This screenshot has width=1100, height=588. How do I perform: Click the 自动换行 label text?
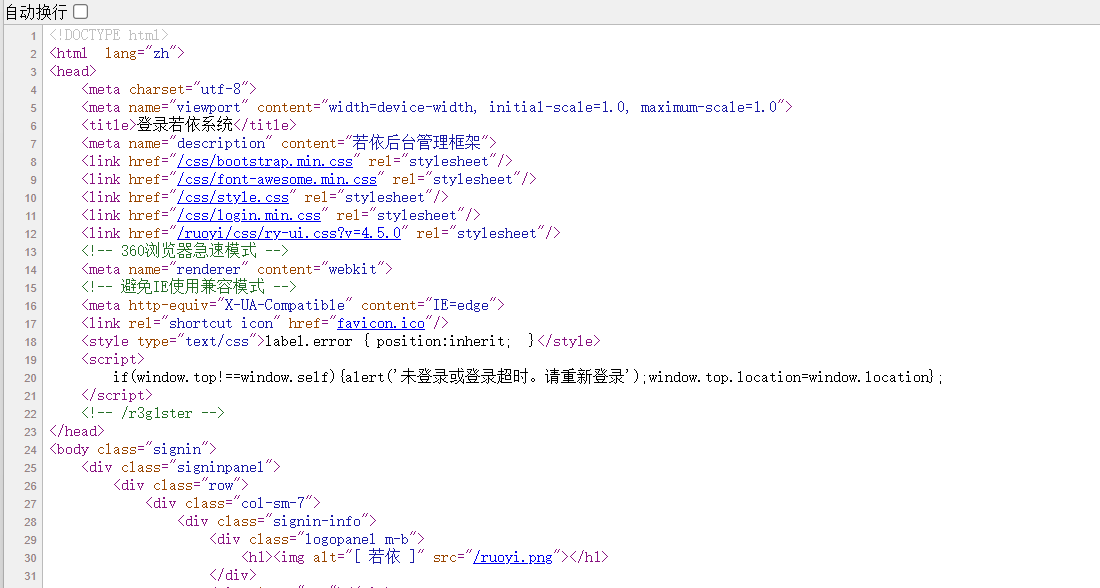(x=36, y=12)
